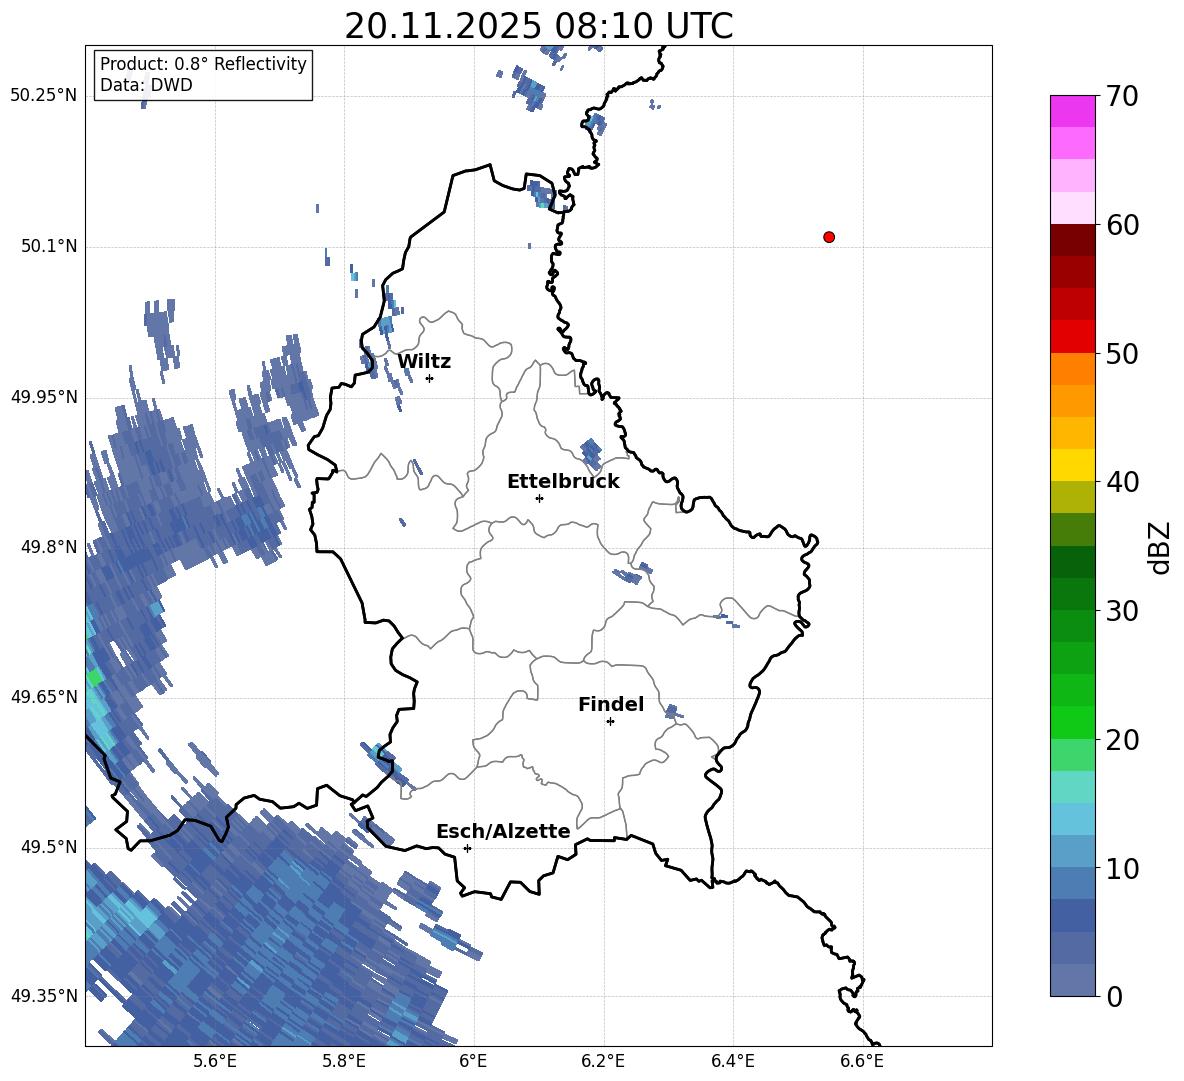Screen dimensions: 1184x1081
Task: Click the 60 tick on the colorbar
Action: tap(1122, 225)
